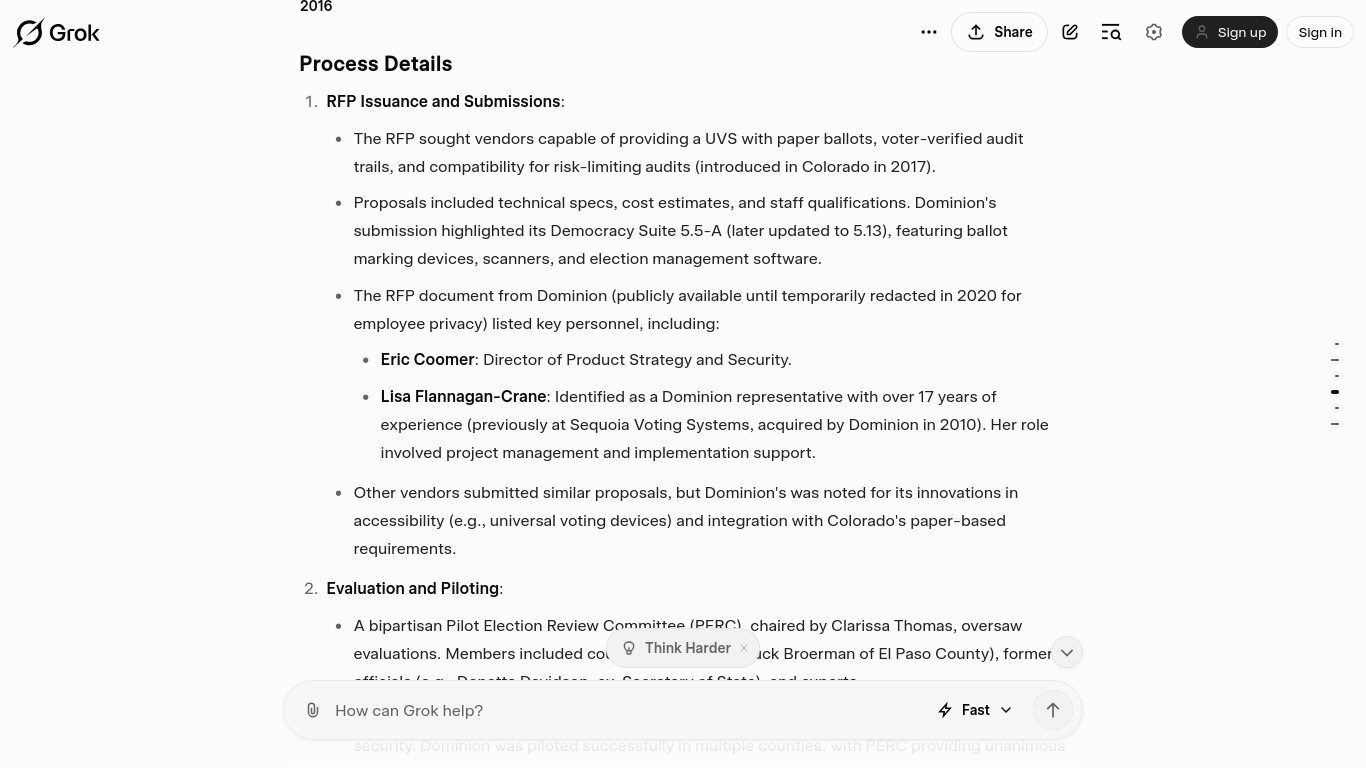The image size is (1366, 768).
Task: Share this conversation
Action: (x=999, y=32)
